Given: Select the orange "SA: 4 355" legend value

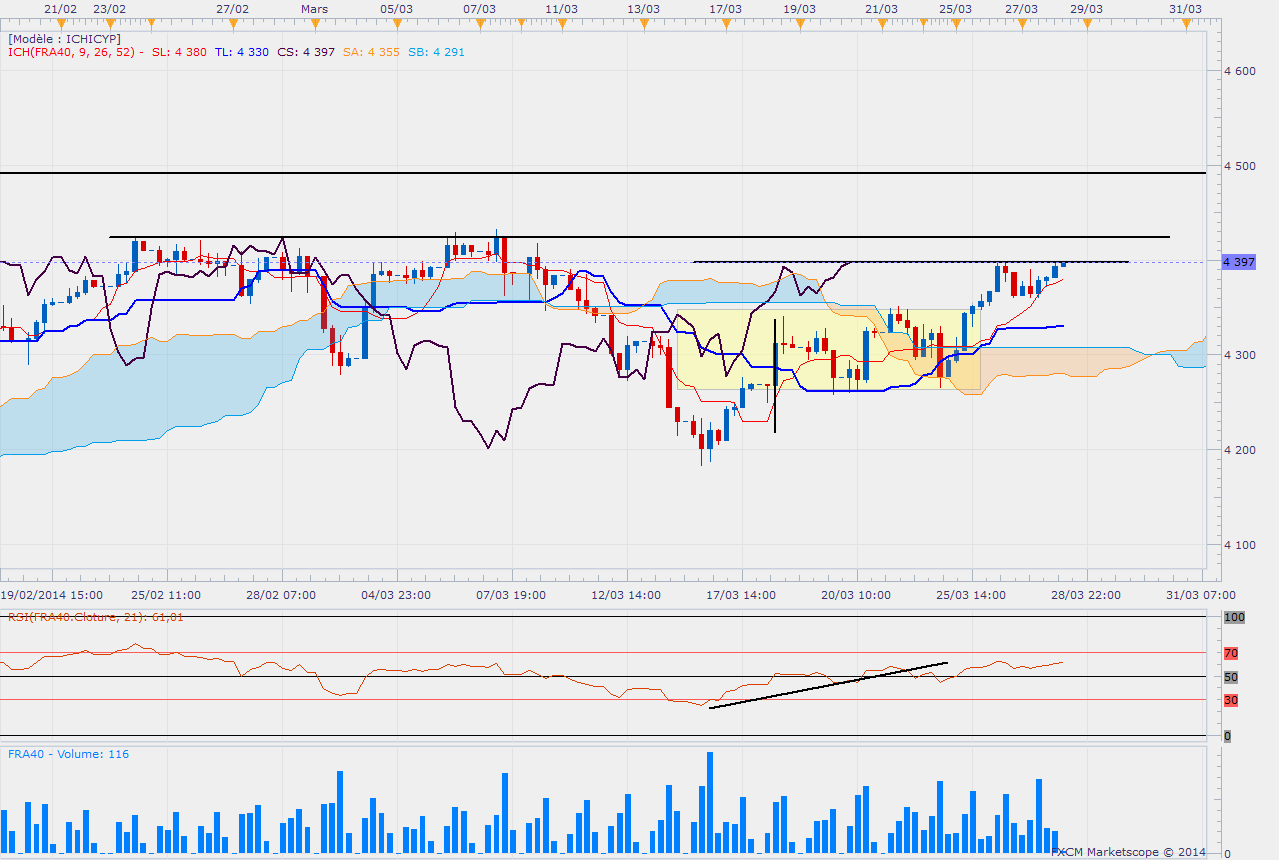Looking at the screenshot, I should pos(370,52).
